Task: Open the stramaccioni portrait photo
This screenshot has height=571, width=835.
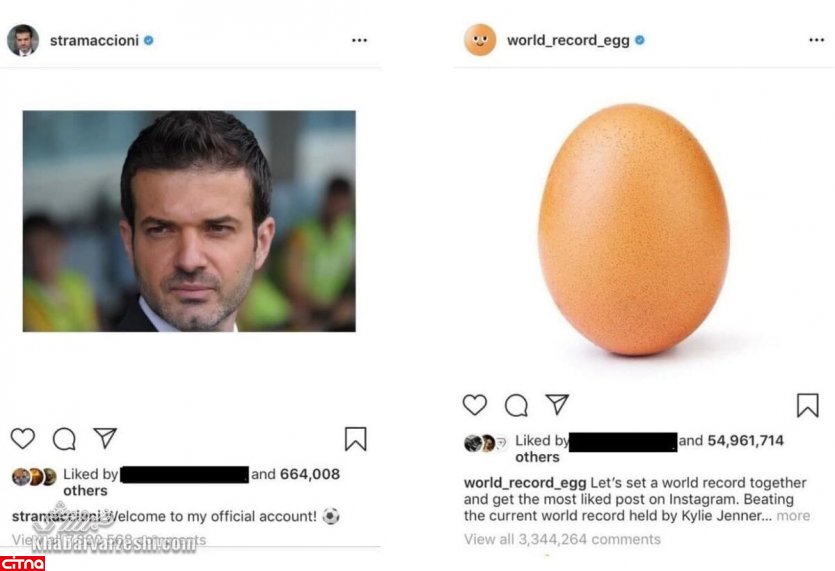Action: [189, 221]
